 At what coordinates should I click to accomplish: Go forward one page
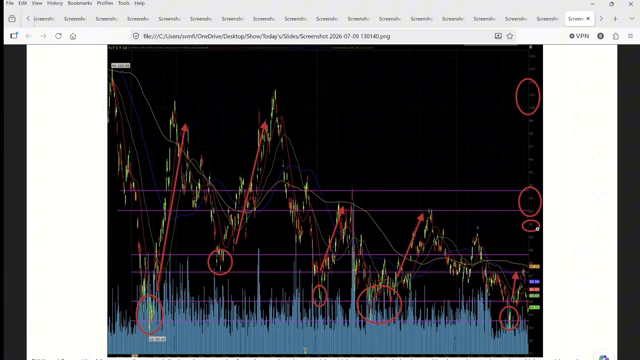[43, 36]
